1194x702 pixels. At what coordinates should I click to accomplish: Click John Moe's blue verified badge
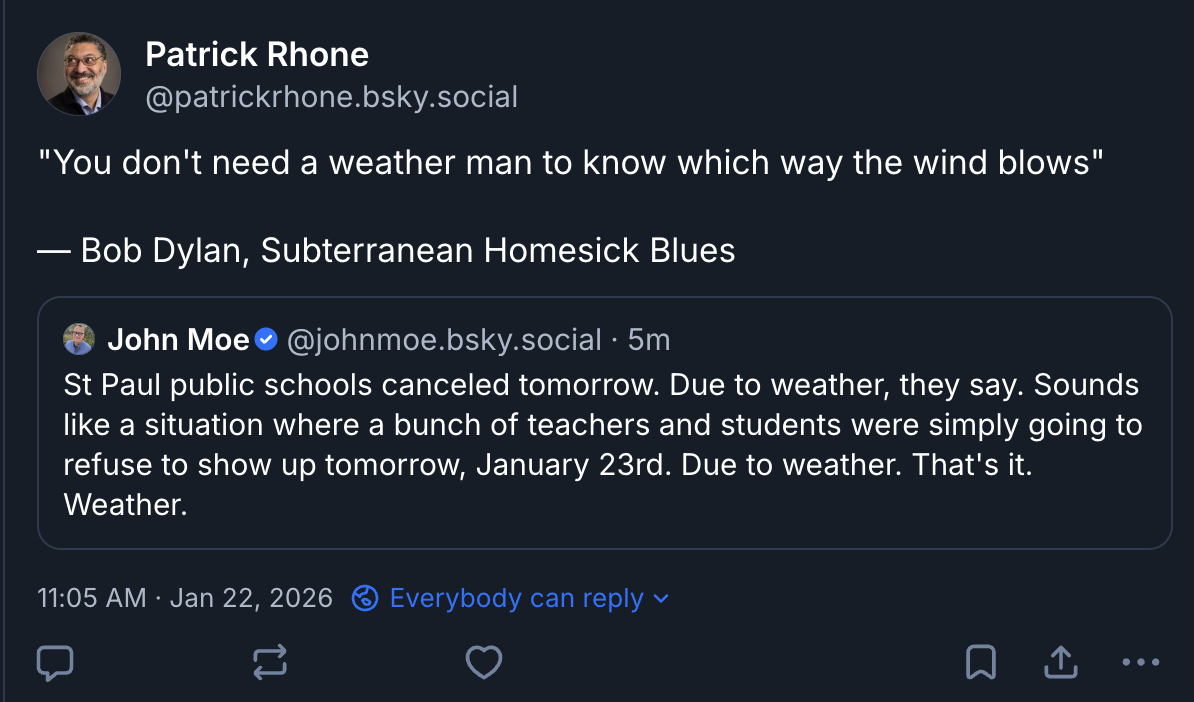click(266, 340)
